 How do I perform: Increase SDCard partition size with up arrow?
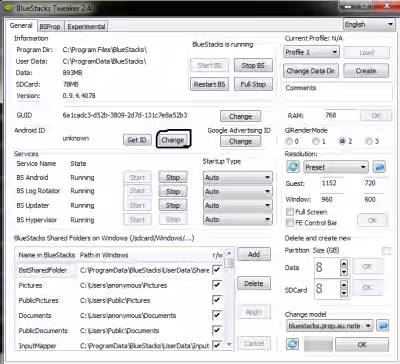[344, 284]
